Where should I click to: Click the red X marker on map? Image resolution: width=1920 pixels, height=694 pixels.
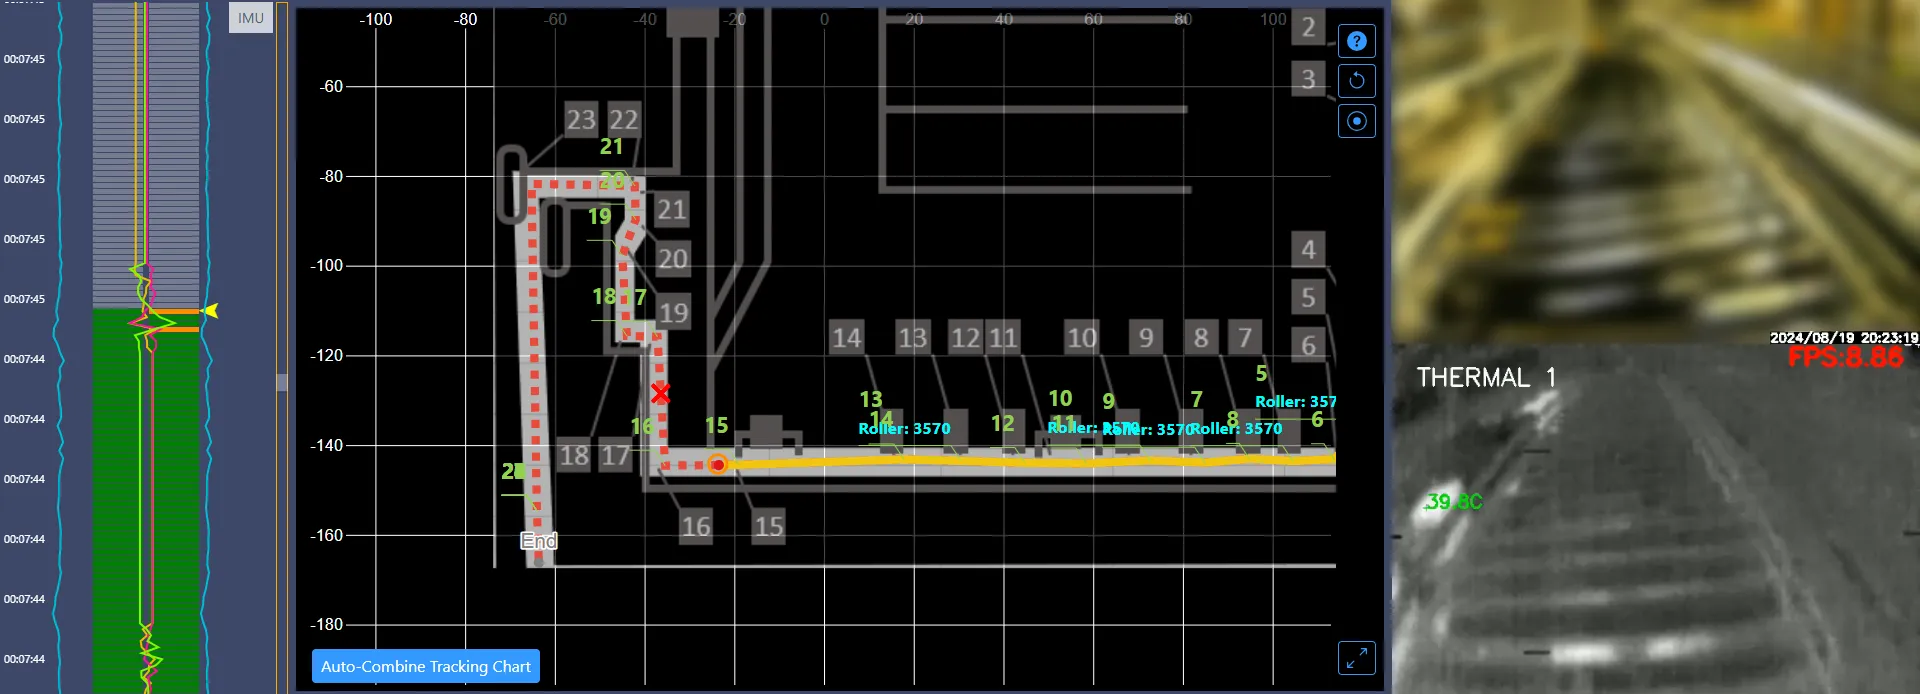tap(660, 393)
